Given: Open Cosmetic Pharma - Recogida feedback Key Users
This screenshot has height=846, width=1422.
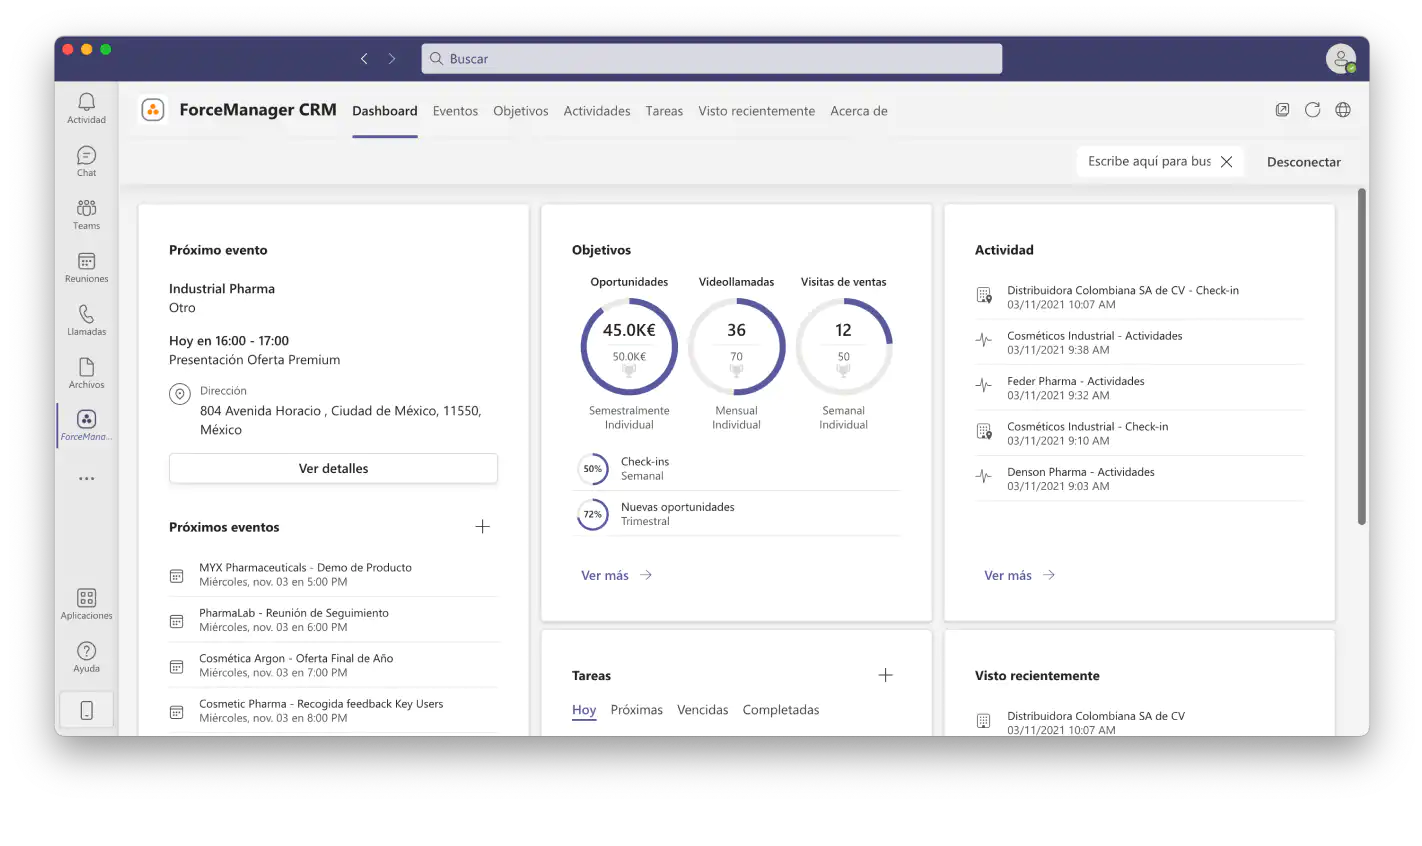Looking at the screenshot, I should 333,711.
